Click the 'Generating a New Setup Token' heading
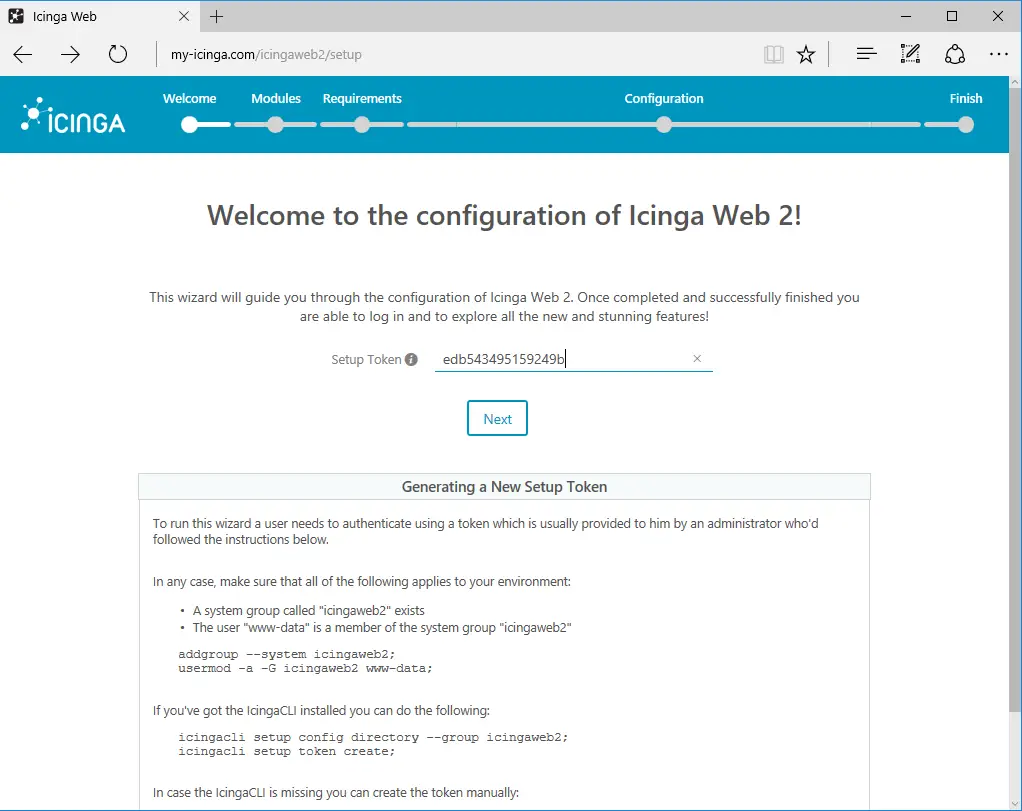Viewport: 1022px width, 811px height. [504, 487]
